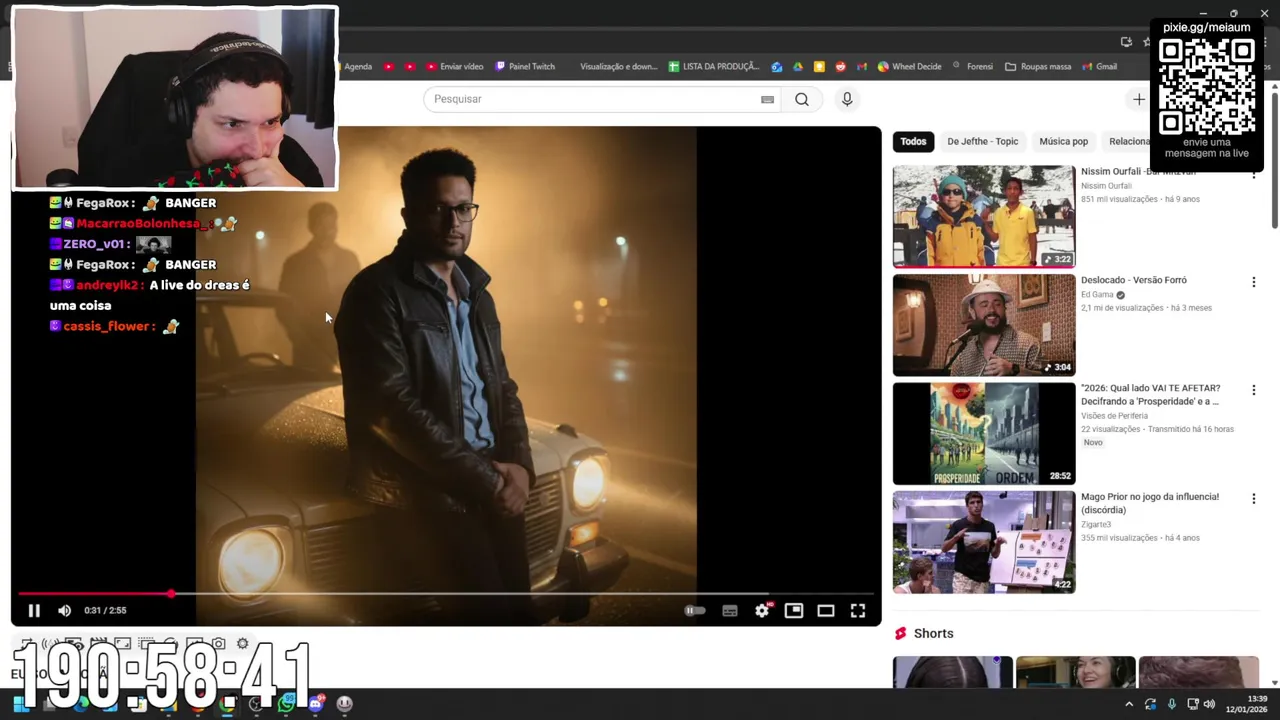This screenshot has height=720, width=1280.
Task: Open the on-screen keyboard icon in the search box
Action: pyautogui.click(x=767, y=99)
